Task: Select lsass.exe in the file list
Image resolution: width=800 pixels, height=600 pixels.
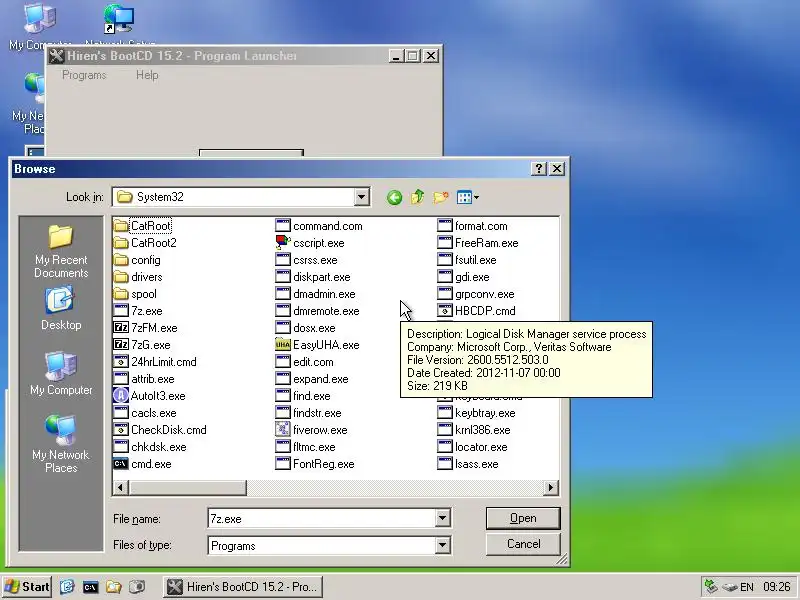Action: pyautogui.click(x=468, y=464)
